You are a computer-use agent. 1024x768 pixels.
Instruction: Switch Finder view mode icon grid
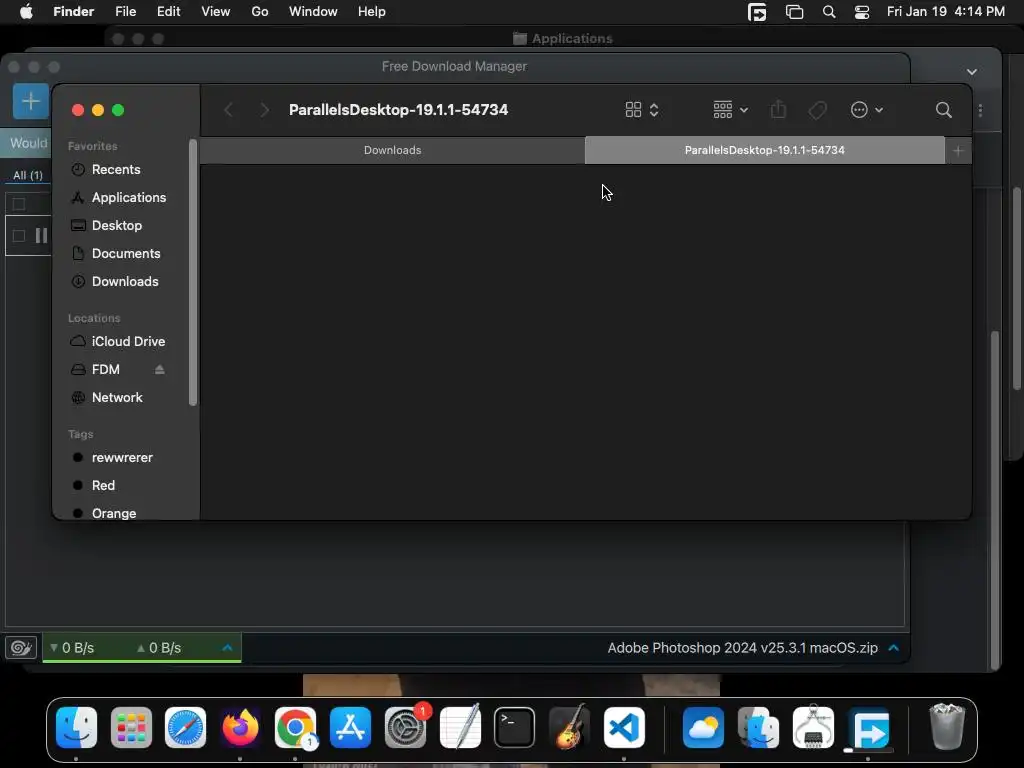pyautogui.click(x=641, y=110)
